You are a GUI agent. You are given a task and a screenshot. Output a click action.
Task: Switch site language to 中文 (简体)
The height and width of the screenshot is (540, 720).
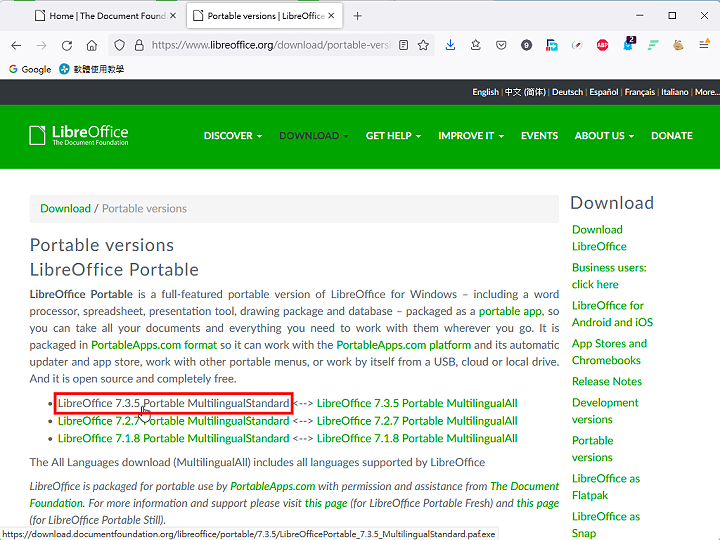[x=525, y=92]
